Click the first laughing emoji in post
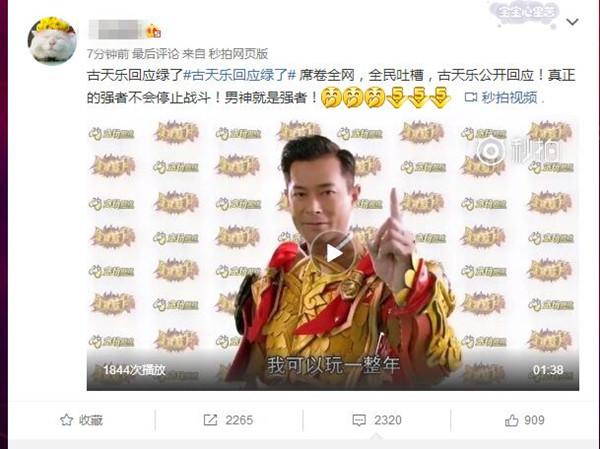The width and height of the screenshot is (600, 449). pos(331,97)
